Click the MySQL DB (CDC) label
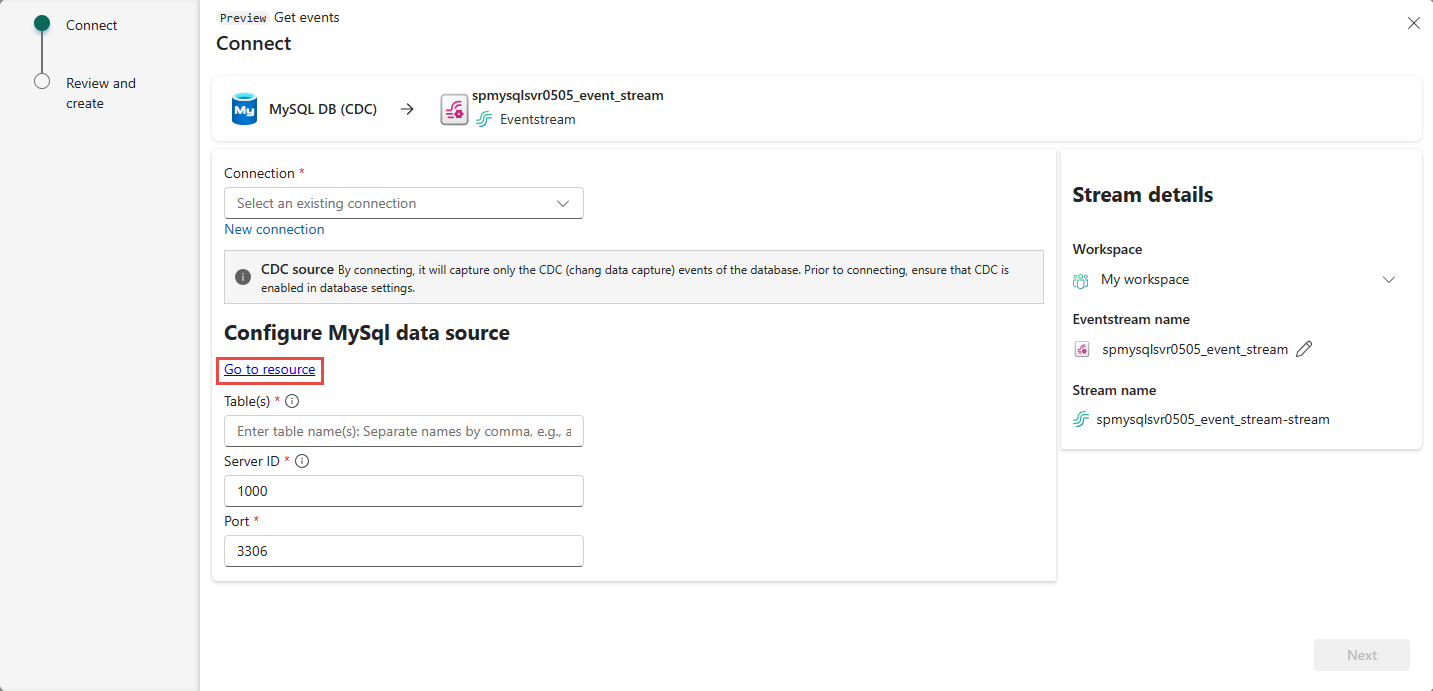The image size is (1433, 691). pyautogui.click(x=323, y=109)
